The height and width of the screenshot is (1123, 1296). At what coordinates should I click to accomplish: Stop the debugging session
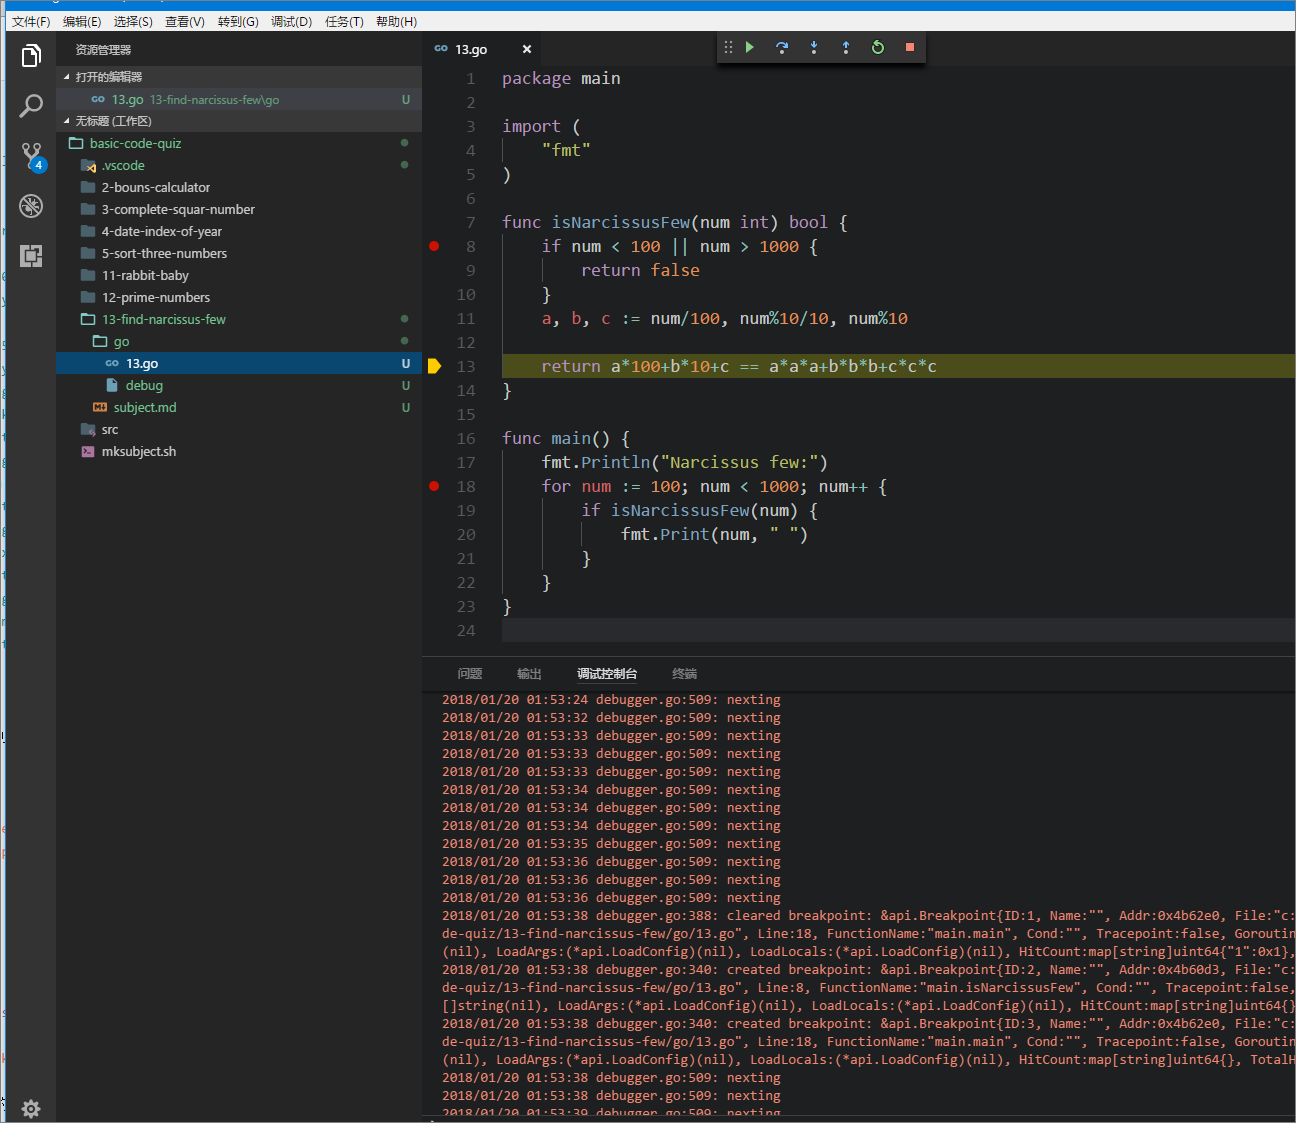point(910,47)
